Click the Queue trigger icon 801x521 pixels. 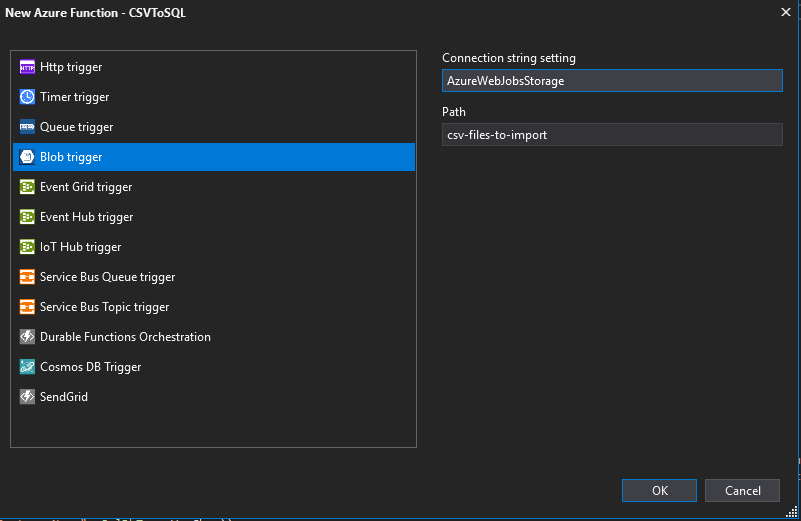28,127
